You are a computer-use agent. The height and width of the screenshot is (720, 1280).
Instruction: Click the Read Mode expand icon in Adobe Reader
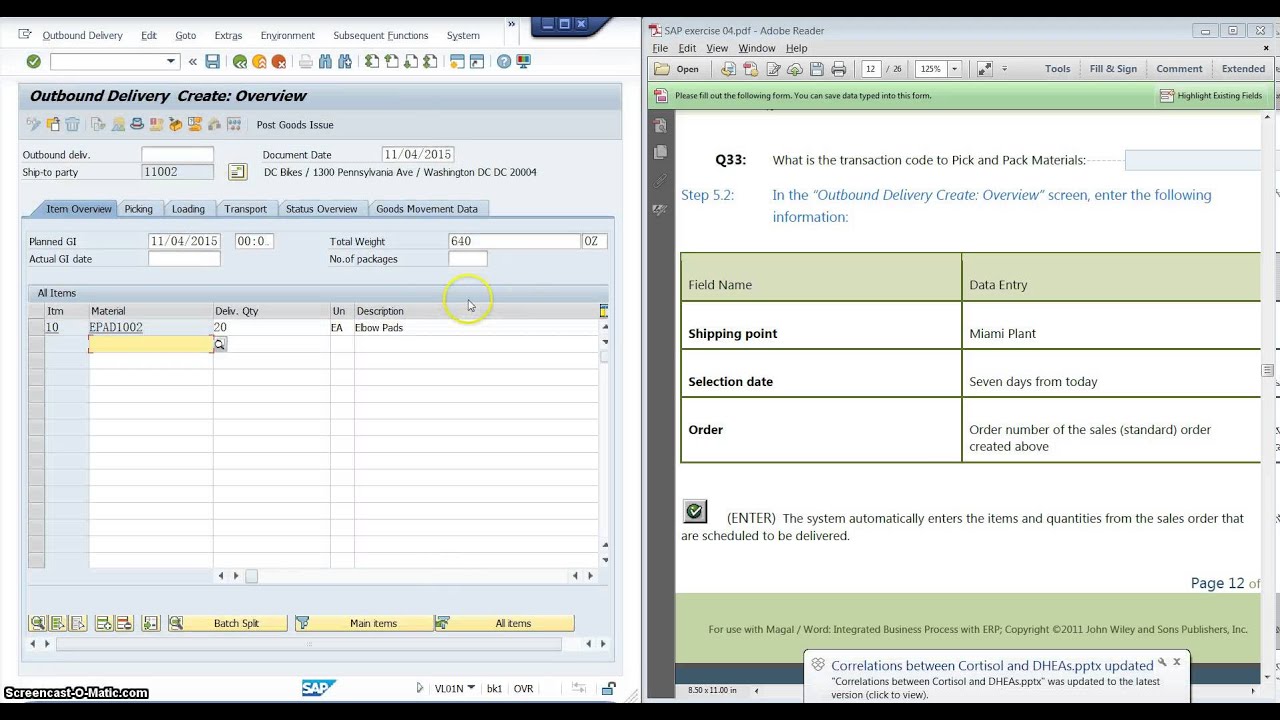pyautogui.click(x=984, y=69)
